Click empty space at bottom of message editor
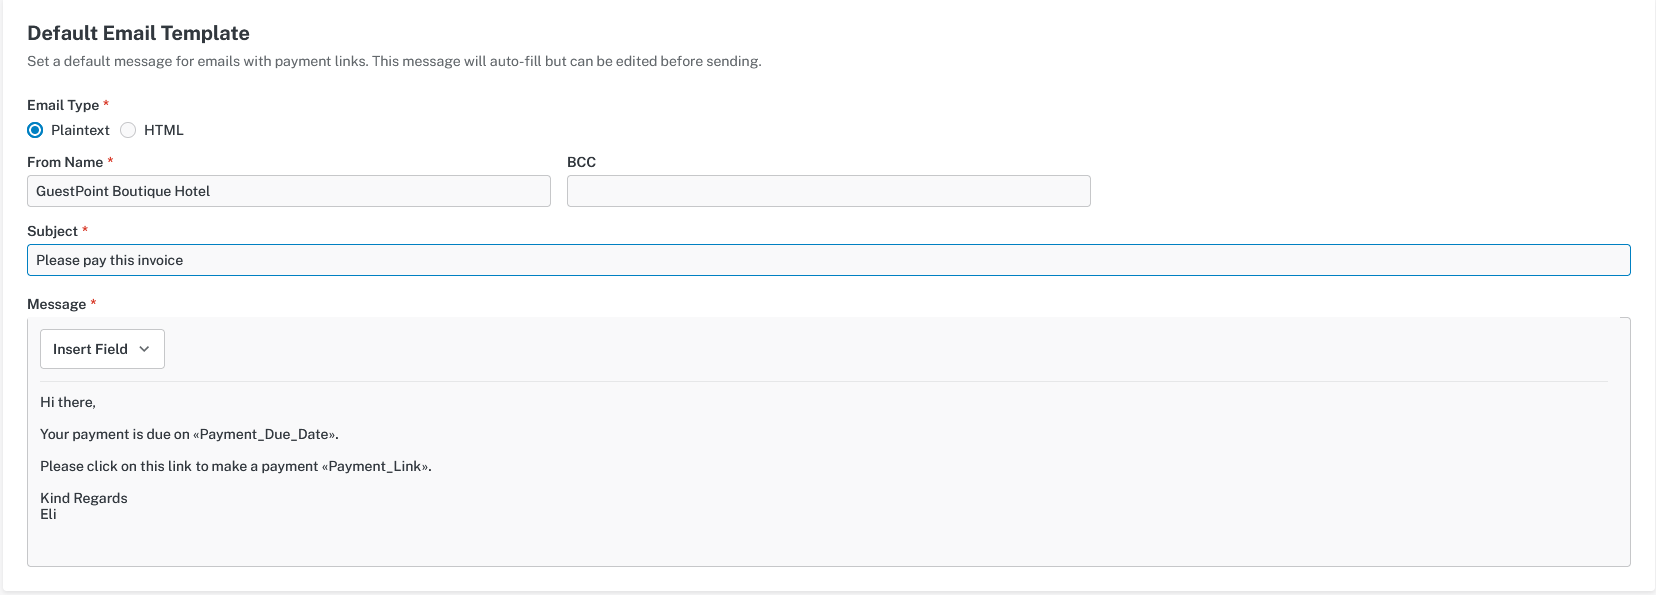This screenshot has width=1656, height=595. tap(800, 545)
